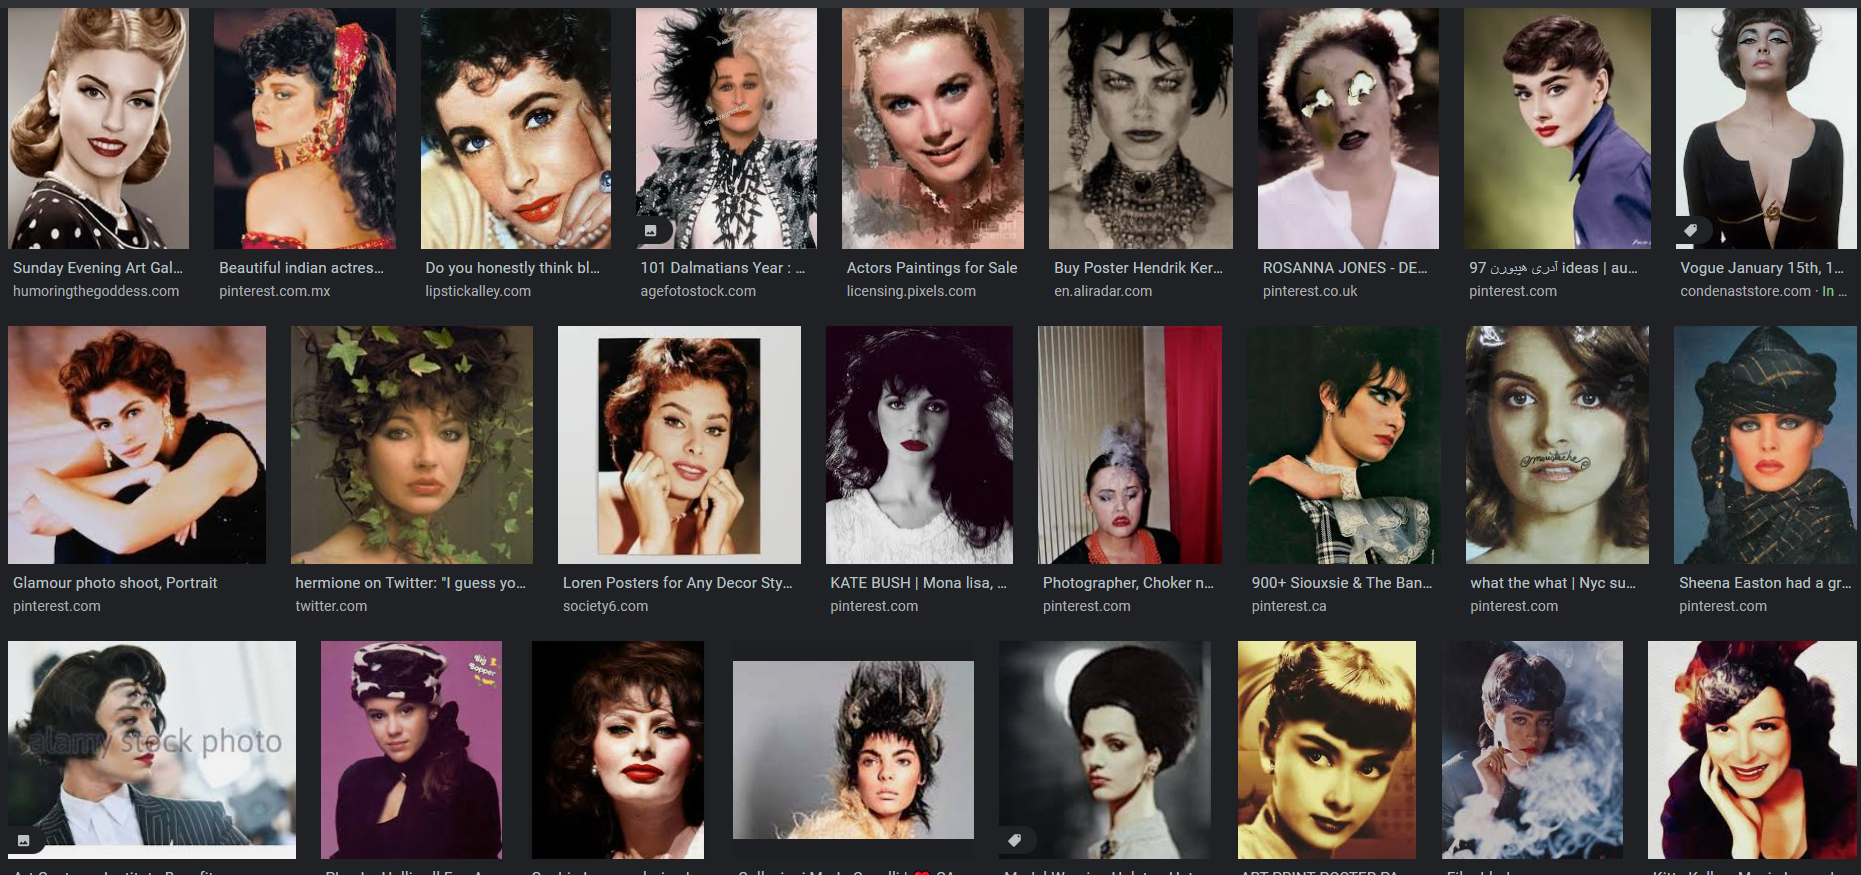Click the product tag icon on Vogue January thumbnail
Image resolution: width=1861 pixels, height=875 pixels.
[x=1690, y=231]
